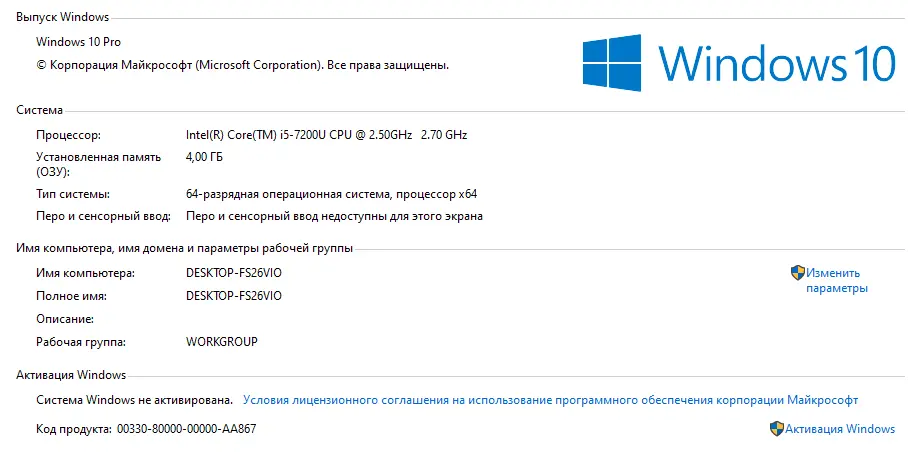This screenshot has height=457, width=908.
Task: Open the Изменить параметры link
Action: click(x=837, y=280)
